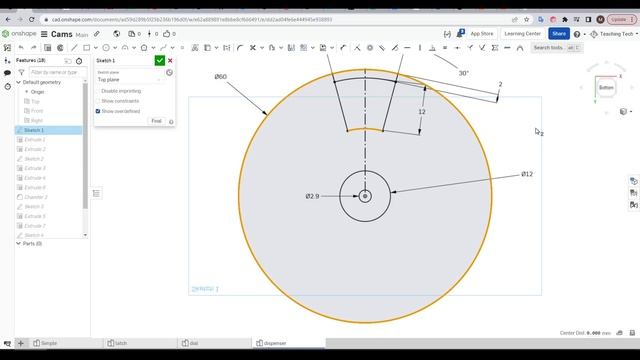The image size is (640, 360).
Task: Select the arc tool
Action: coord(125,48)
